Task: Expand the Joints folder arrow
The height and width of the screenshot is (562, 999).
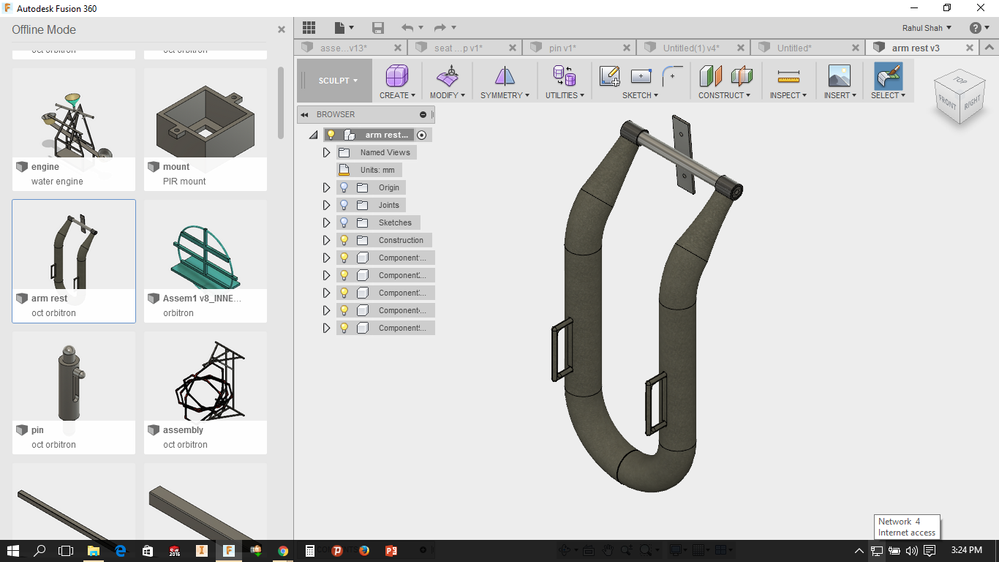Action: 326,206
